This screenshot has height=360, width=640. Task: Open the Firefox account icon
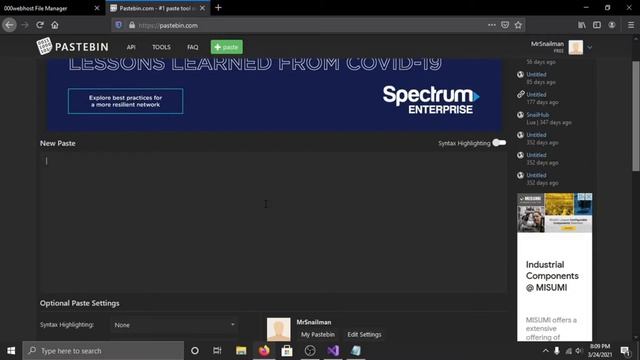point(612,25)
